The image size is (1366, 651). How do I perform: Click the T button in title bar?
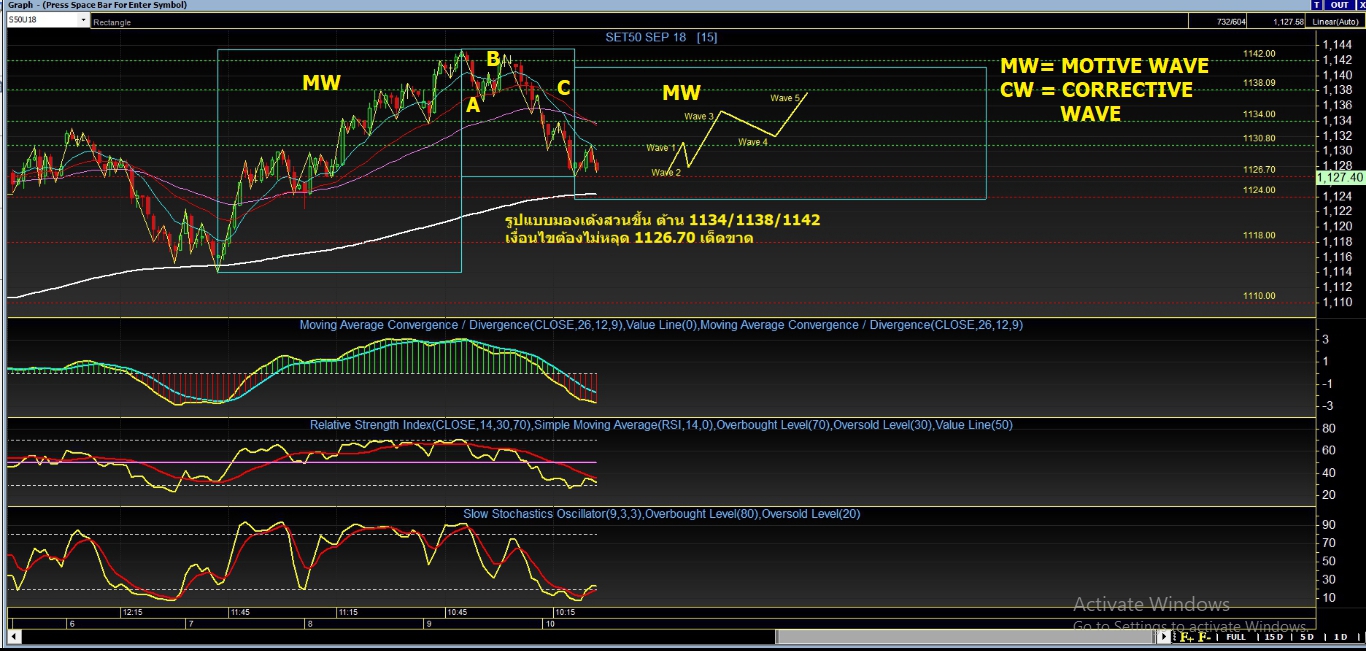coord(1317,5)
